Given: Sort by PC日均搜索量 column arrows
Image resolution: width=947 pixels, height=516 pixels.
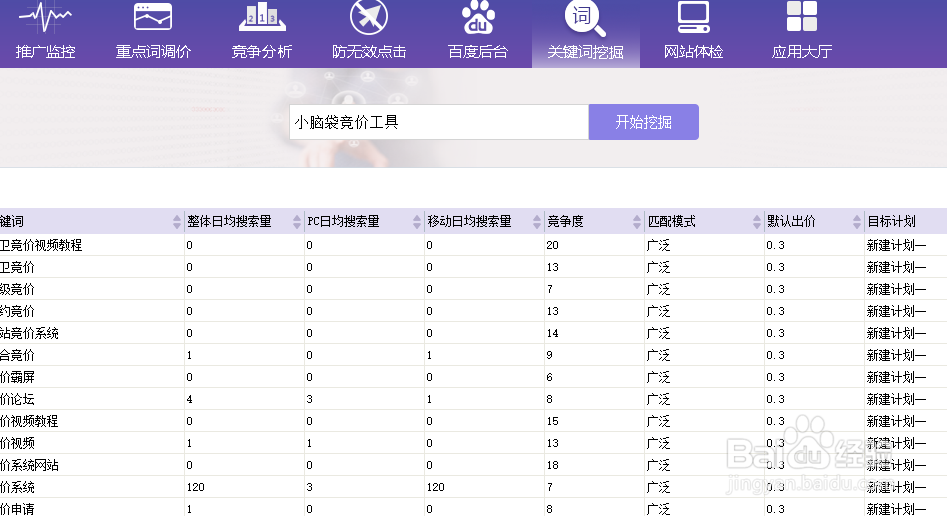Looking at the screenshot, I should [417, 222].
